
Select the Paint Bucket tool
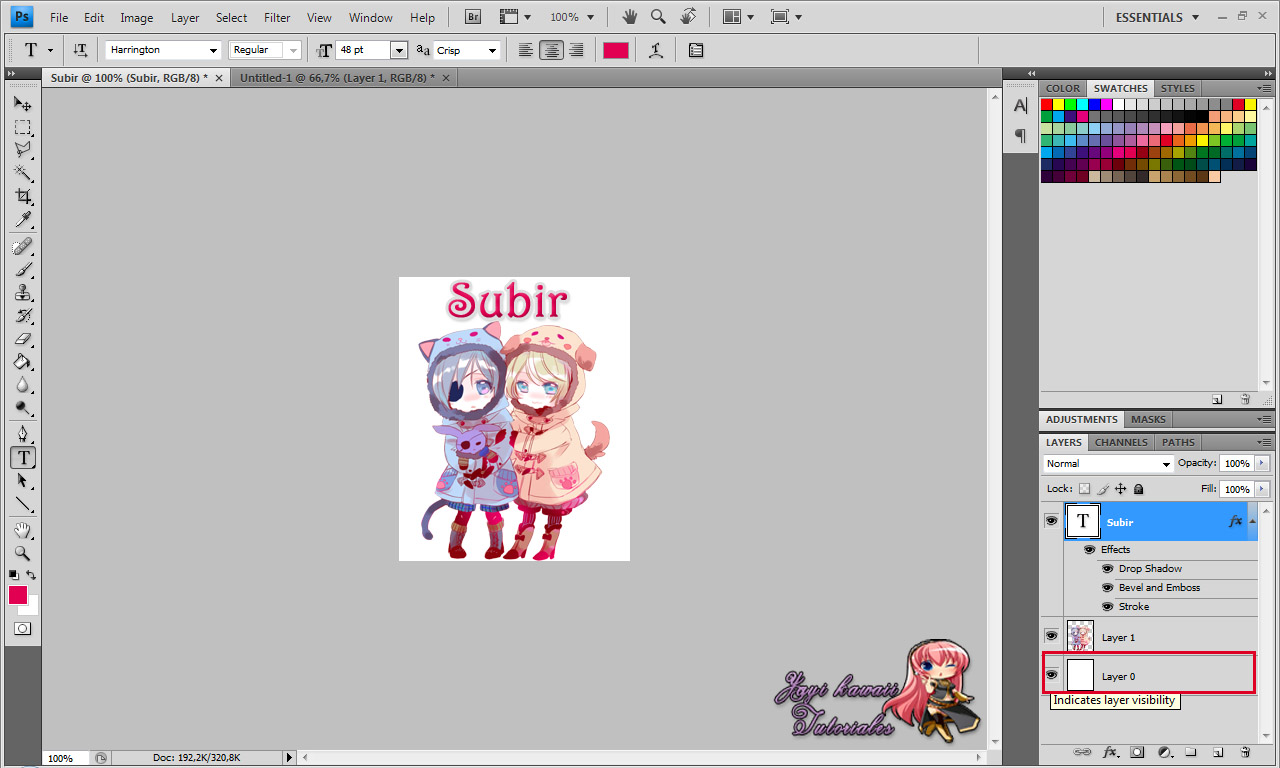(22, 362)
